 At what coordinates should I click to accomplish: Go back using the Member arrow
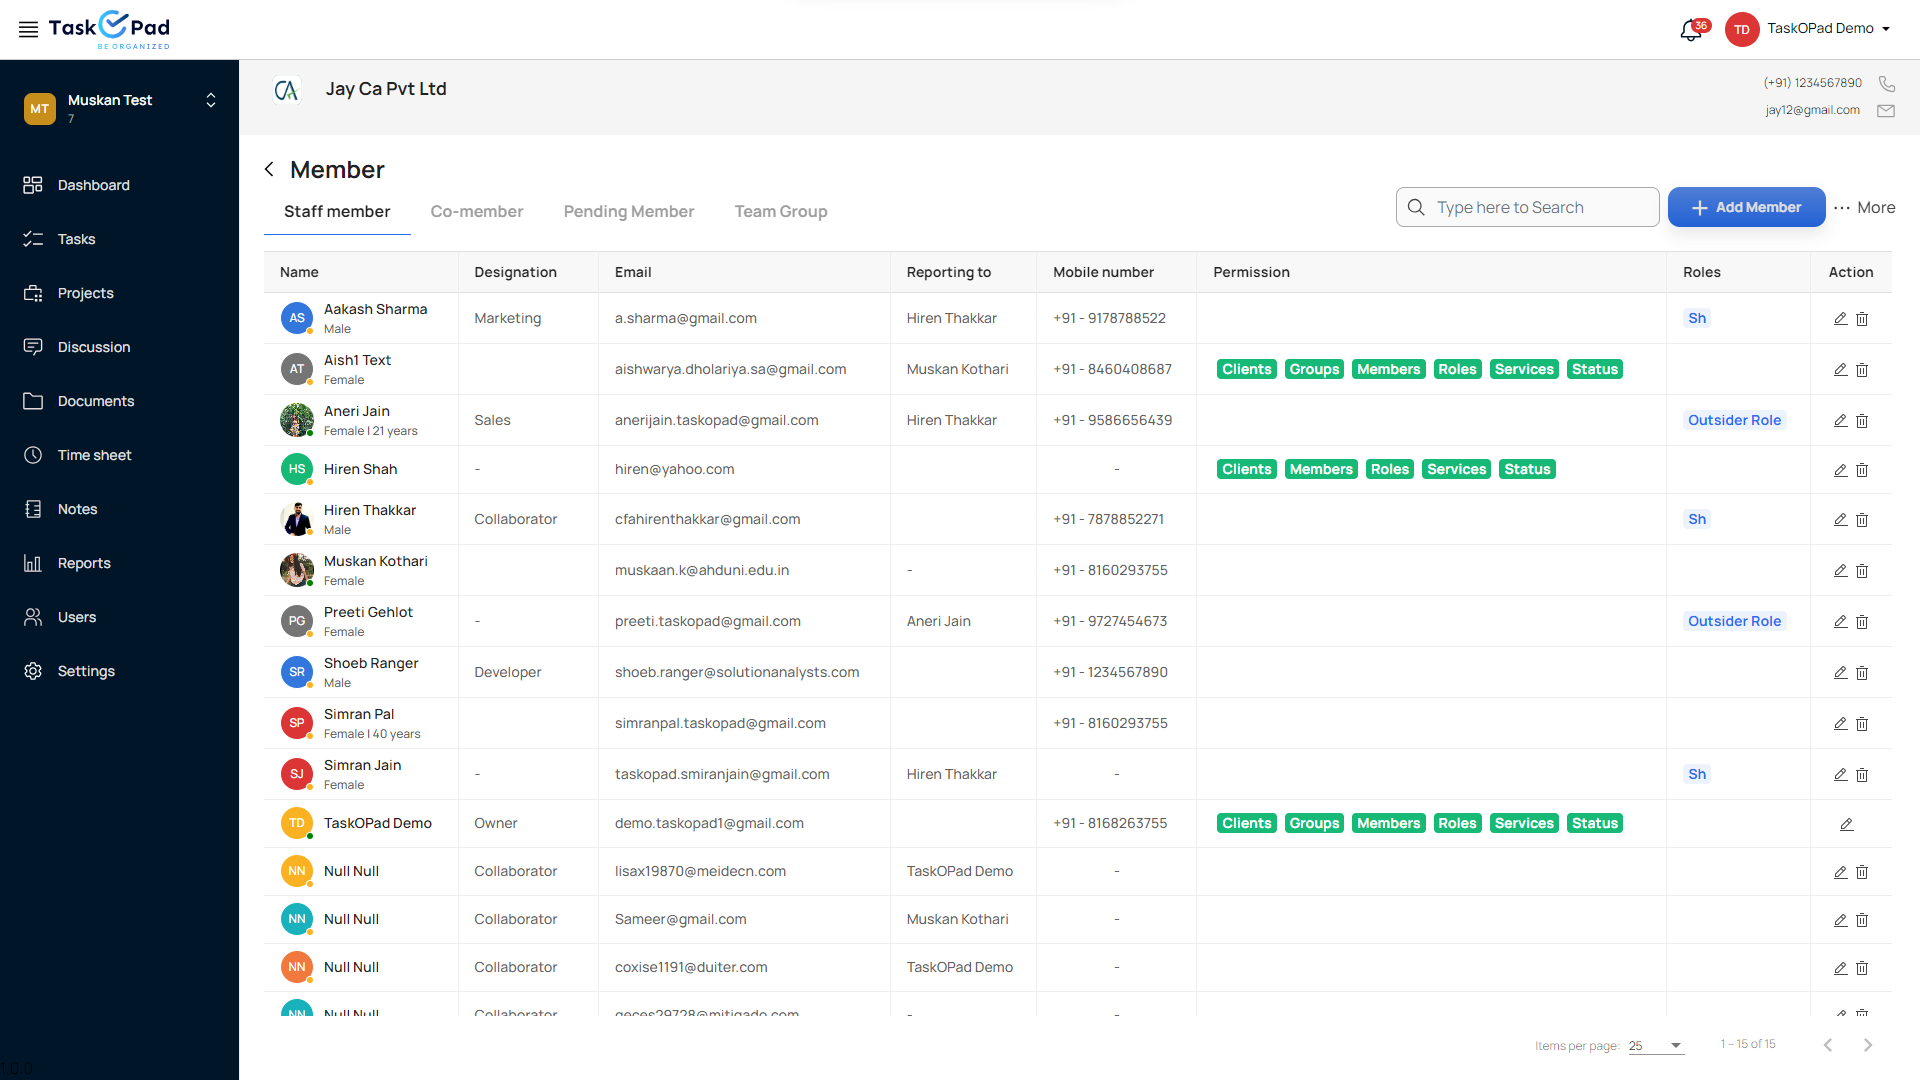(x=269, y=170)
